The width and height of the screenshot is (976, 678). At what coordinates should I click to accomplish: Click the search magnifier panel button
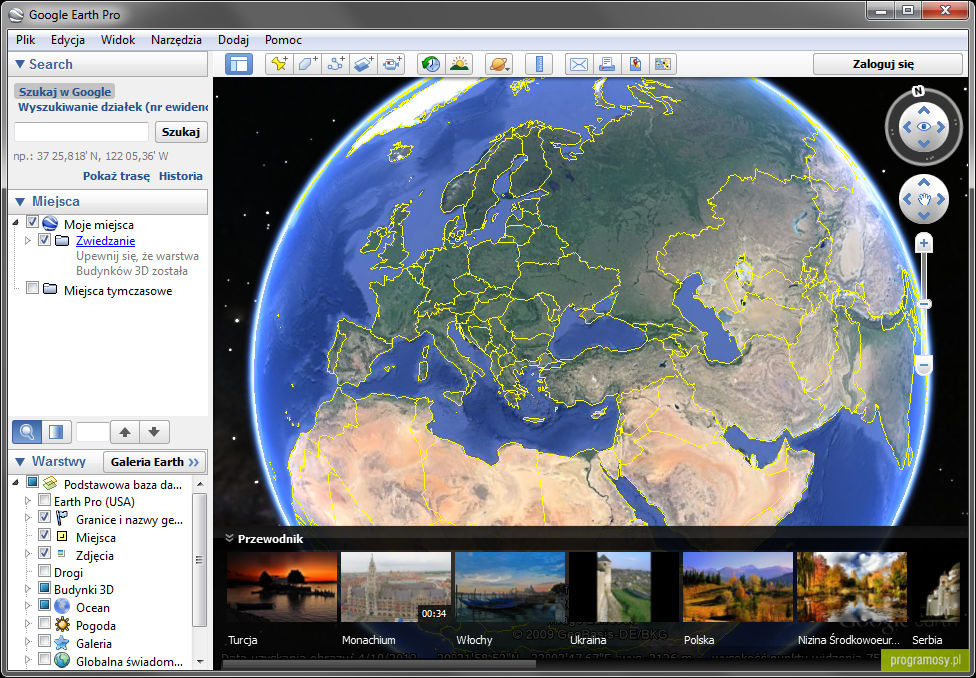pos(27,431)
